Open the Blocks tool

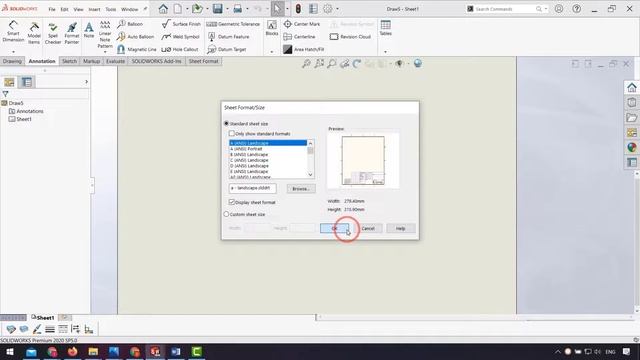(272, 28)
